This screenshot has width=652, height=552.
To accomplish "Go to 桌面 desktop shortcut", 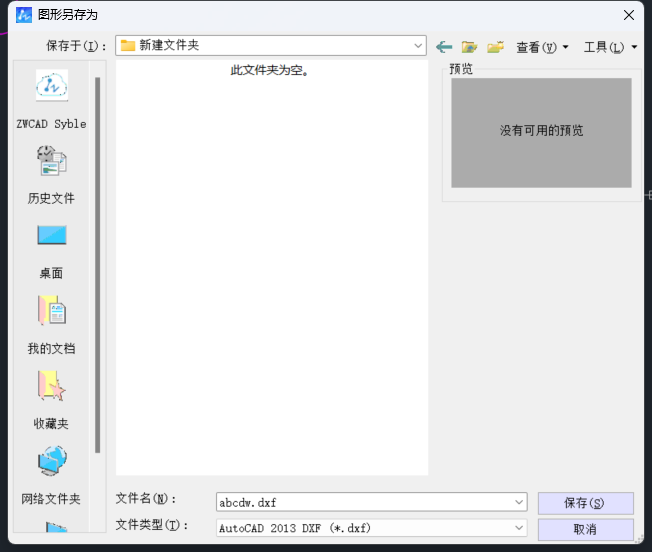I will click(52, 251).
